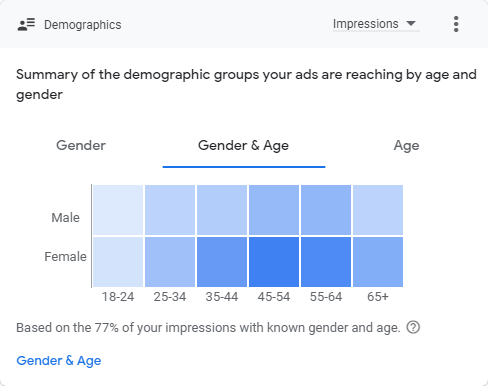This screenshot has height=386, width=488.
Task: Select the Female 18-24 heatmap cell
Action: tap(118, 262)
